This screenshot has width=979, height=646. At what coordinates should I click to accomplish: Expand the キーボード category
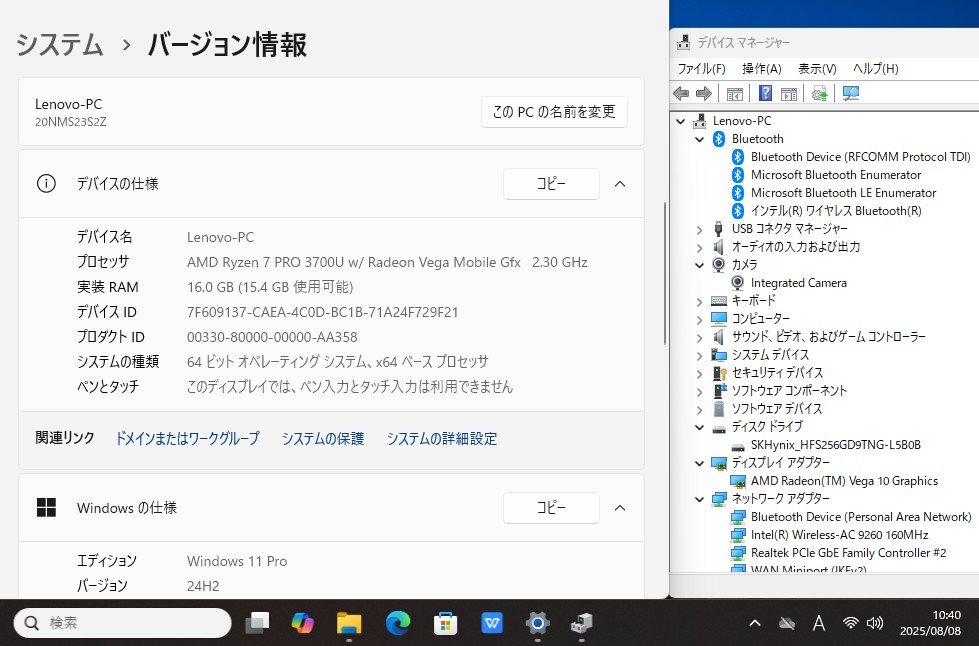point(699,301)
